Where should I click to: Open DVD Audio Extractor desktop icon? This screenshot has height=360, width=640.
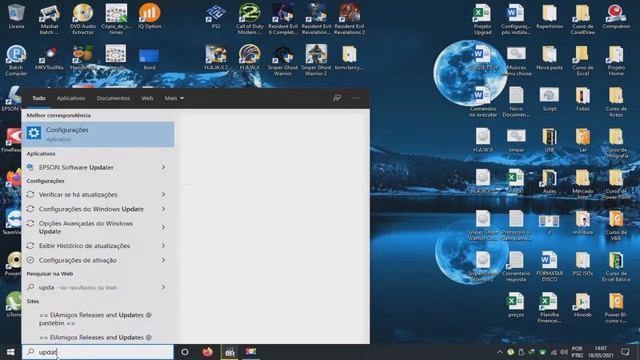83,19
